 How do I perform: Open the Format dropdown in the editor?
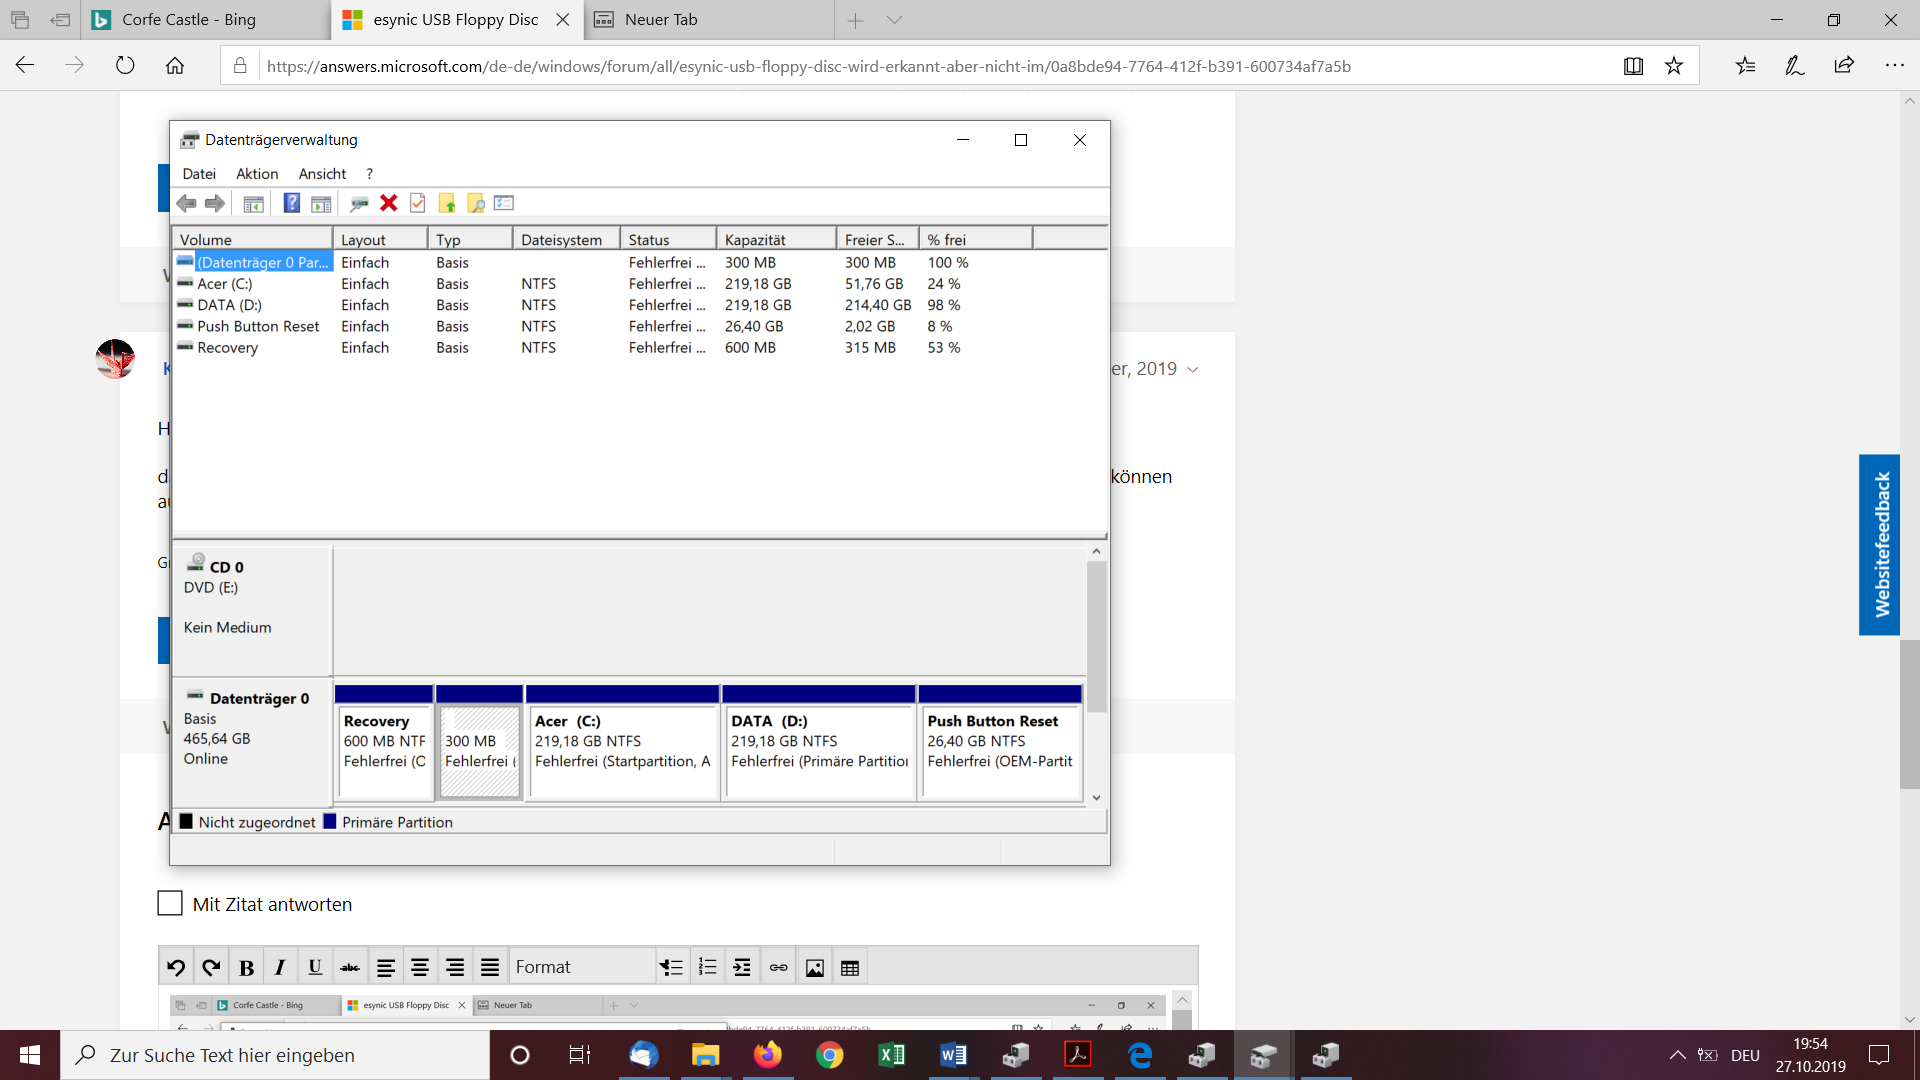pyautogui.click(x=582, y=967)
